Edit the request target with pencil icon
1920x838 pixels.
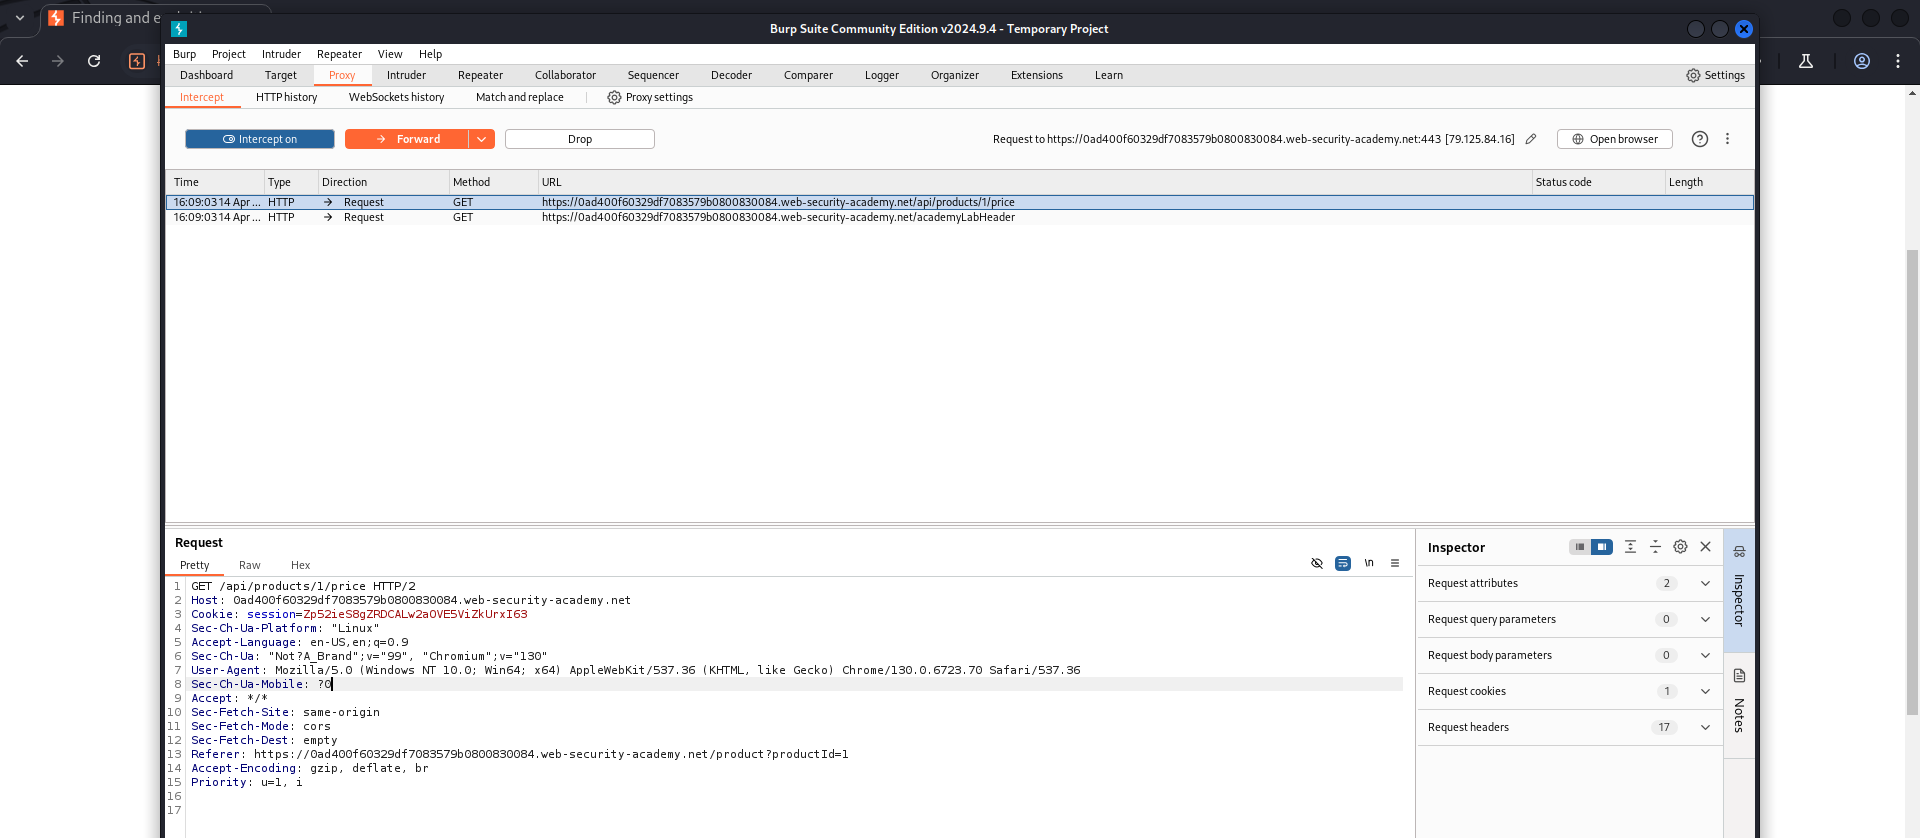1531,139
